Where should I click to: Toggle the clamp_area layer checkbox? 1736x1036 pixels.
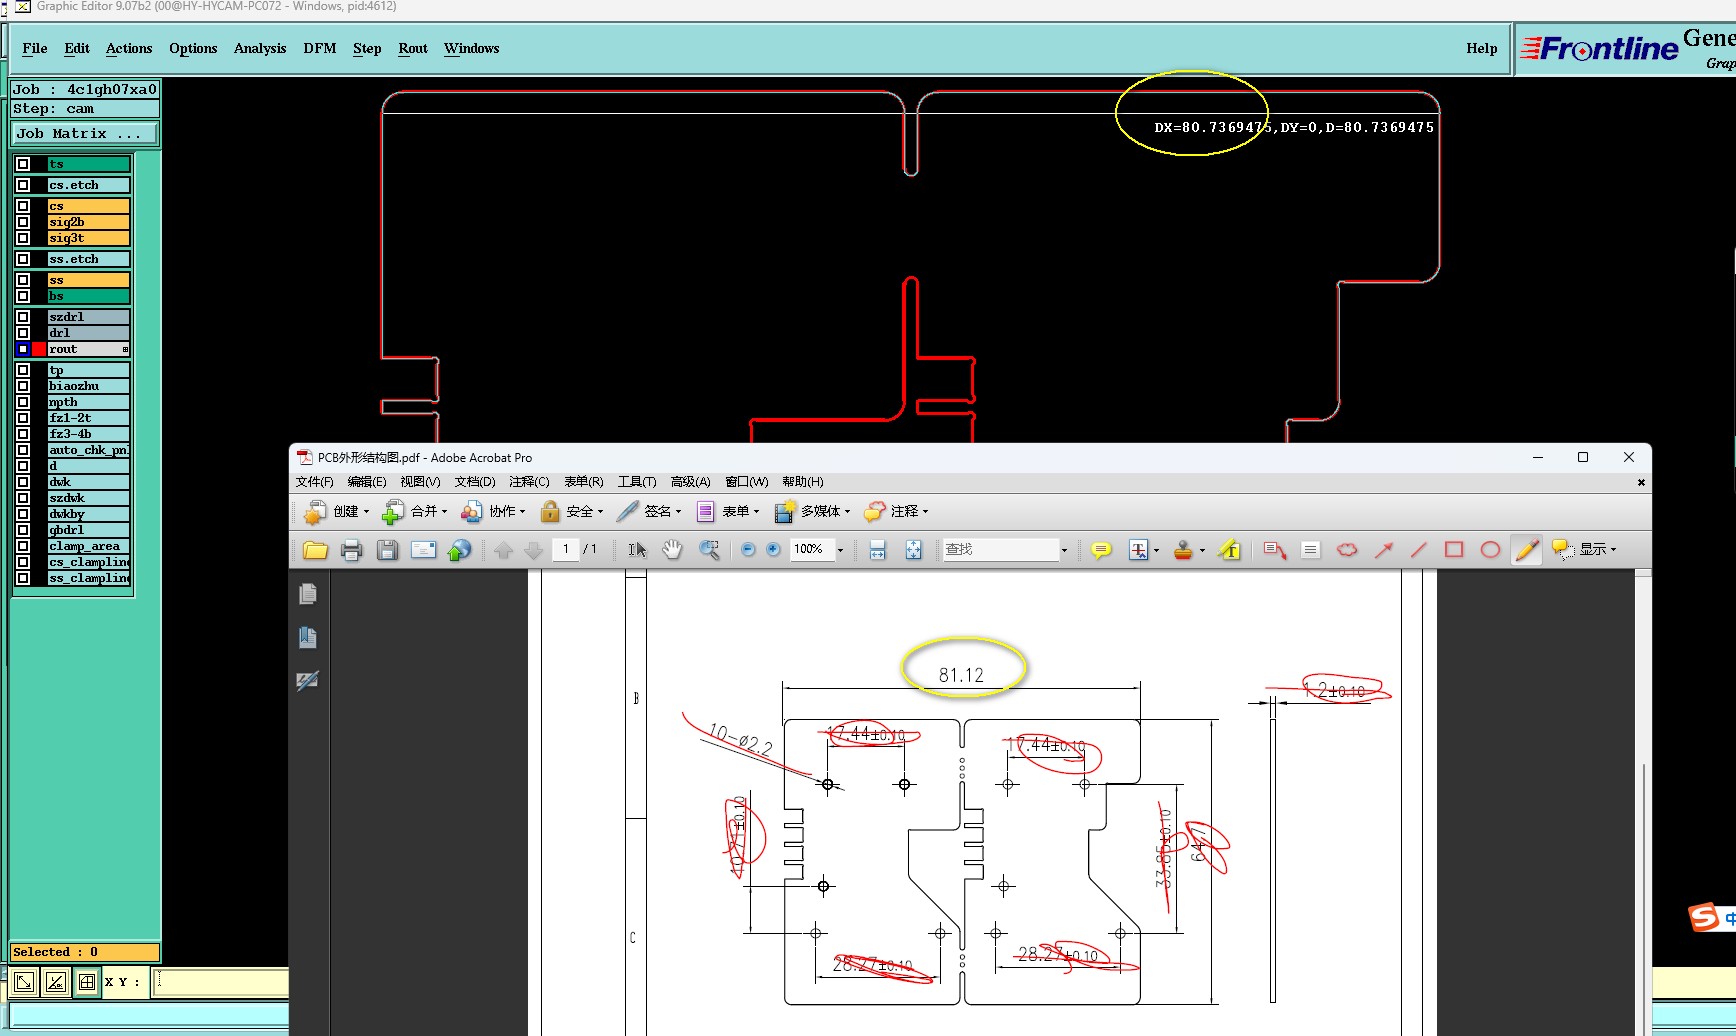pyautogui.click(x=23, y=546)
